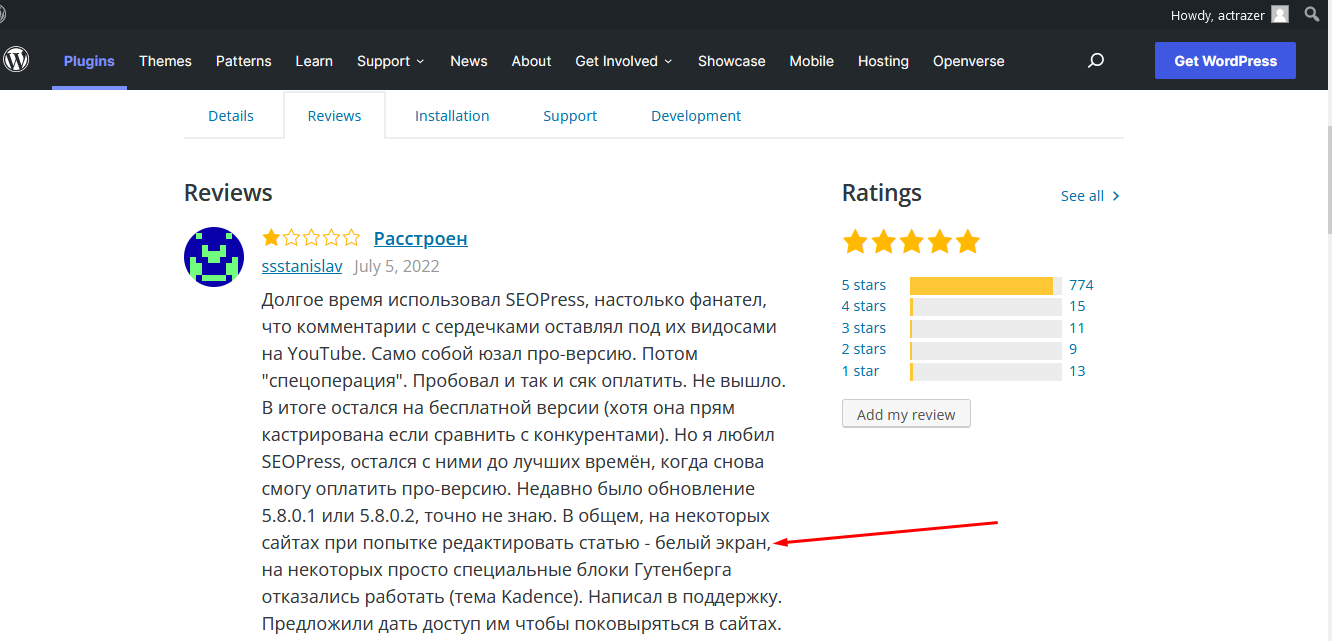Open the About menu item
The height and width of the screenshot is (641, 1332).
pyautogui.click(x=531, y=61)
